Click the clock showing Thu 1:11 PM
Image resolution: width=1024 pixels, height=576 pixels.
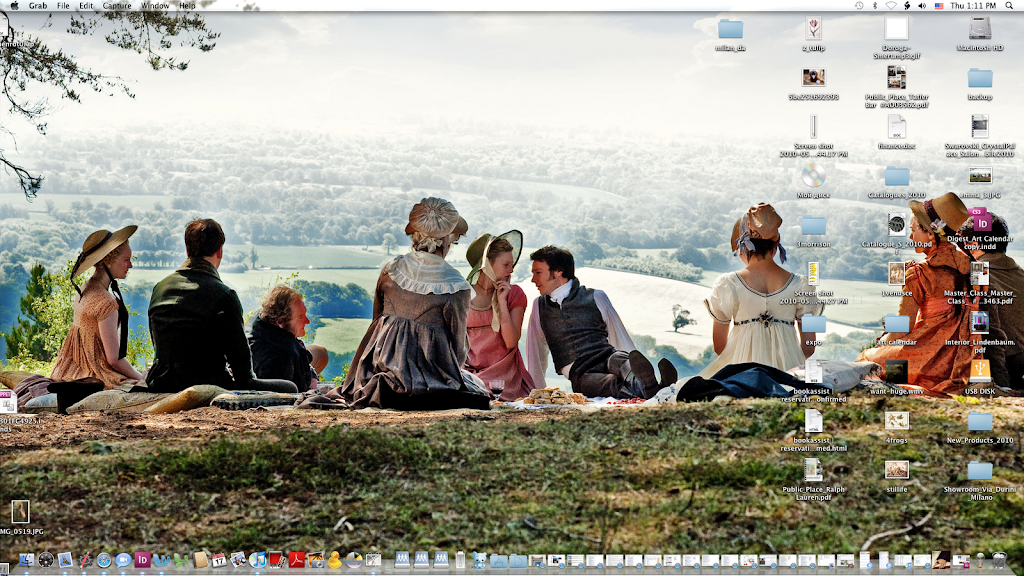point(973,5)
